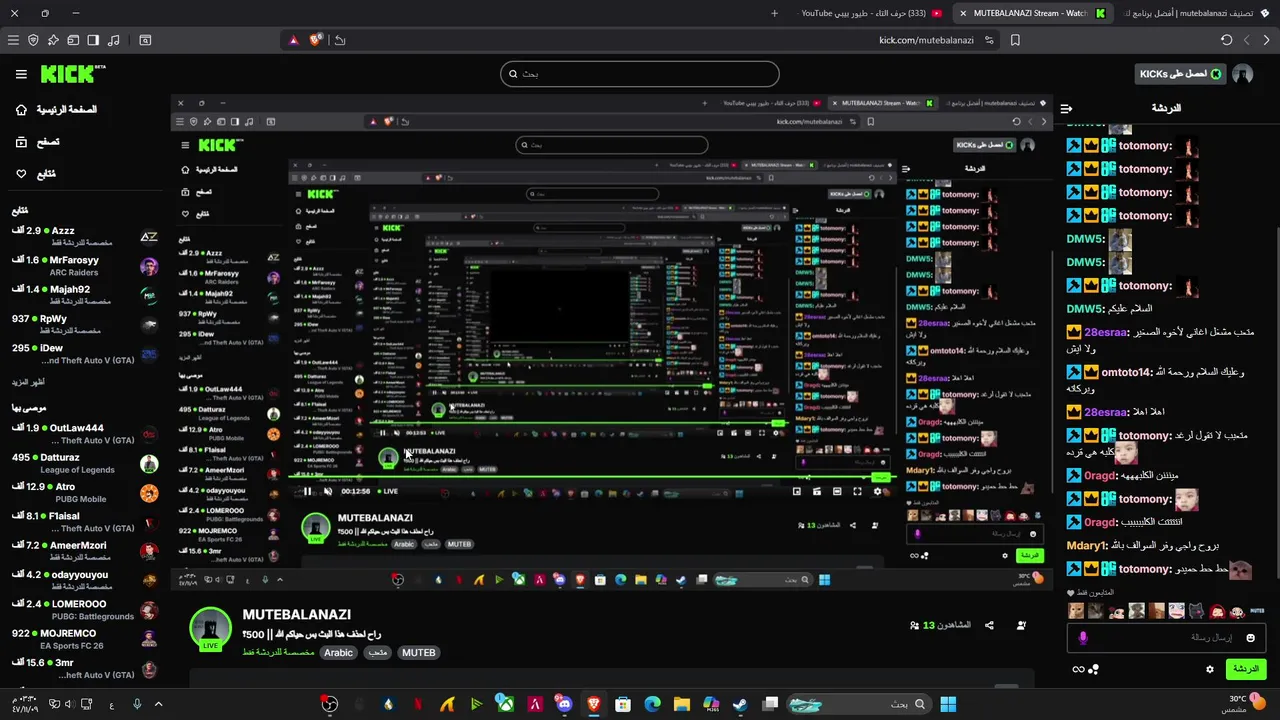Open Majah92 channel in sidebar
Screen dimensions: 1280x720
pyautogui.click(x=85, y=295)
